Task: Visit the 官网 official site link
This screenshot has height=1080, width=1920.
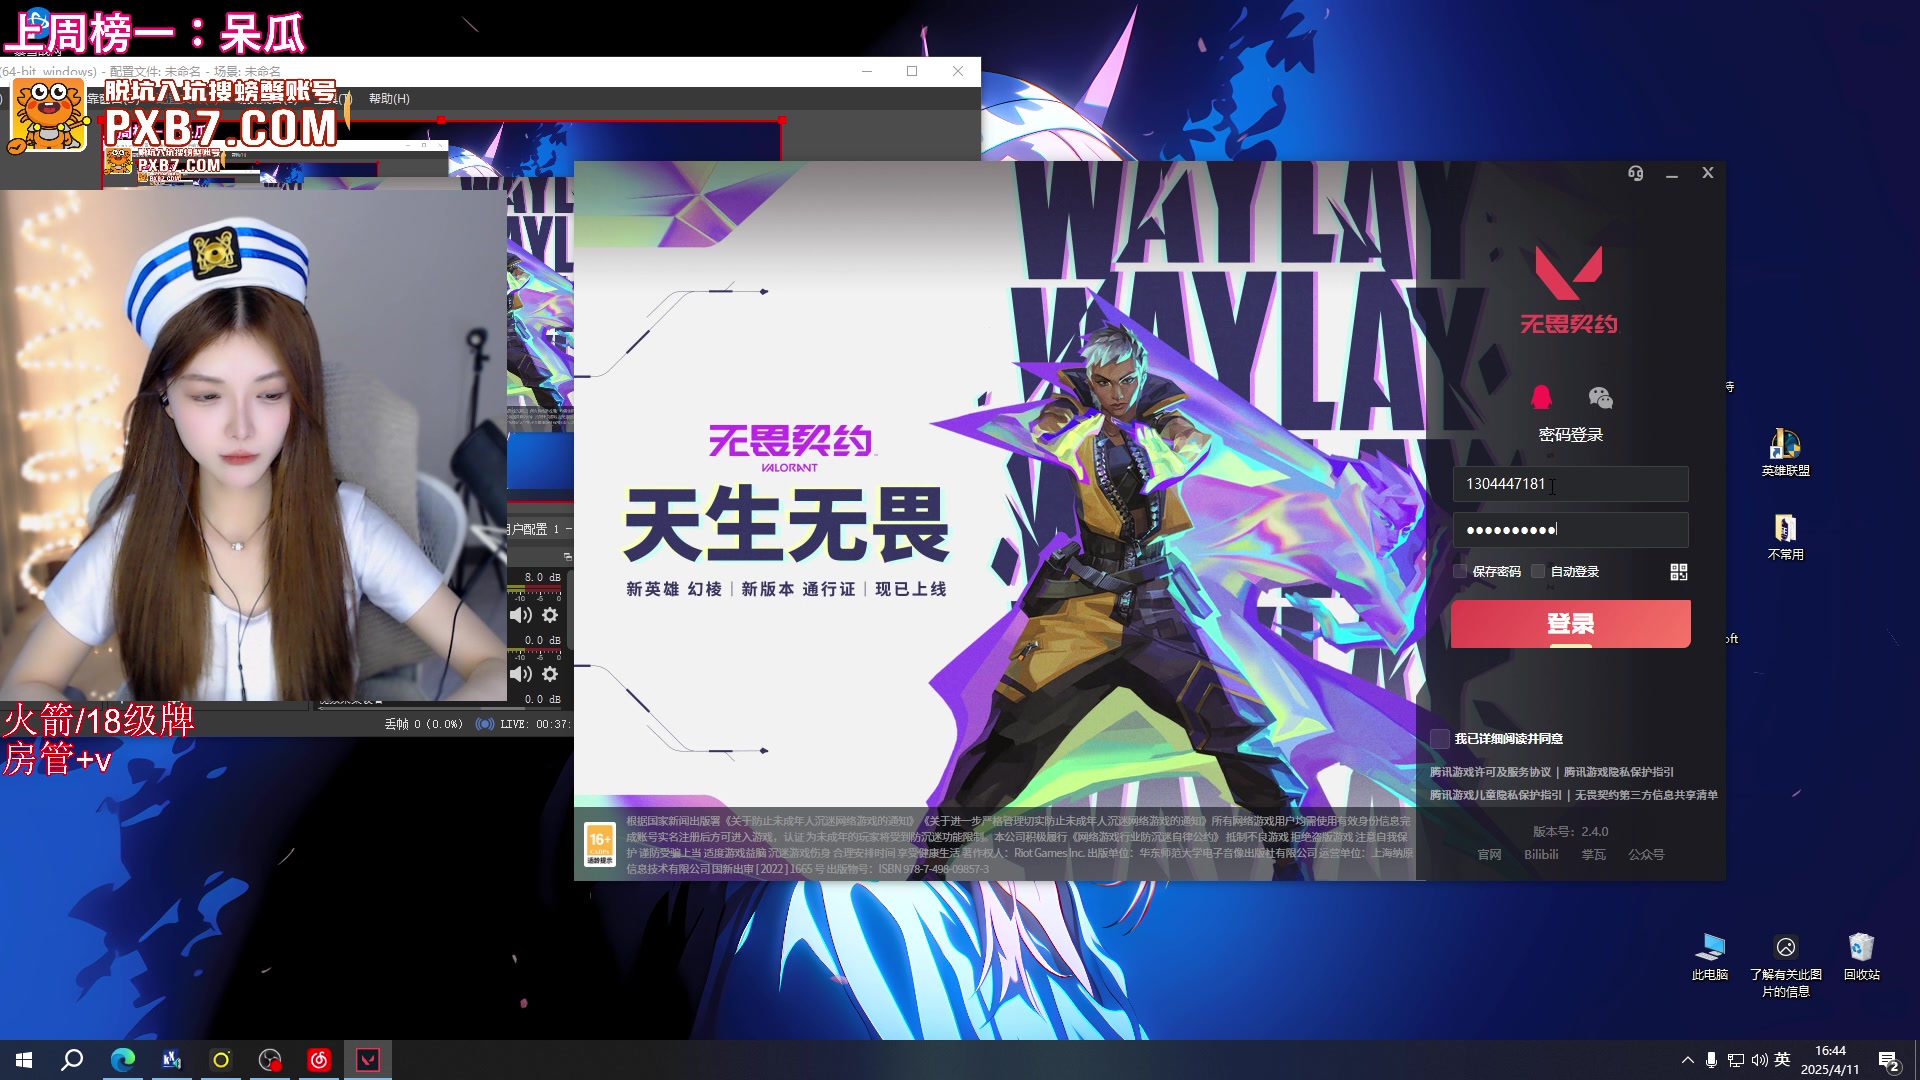Action: point(1489,855)
